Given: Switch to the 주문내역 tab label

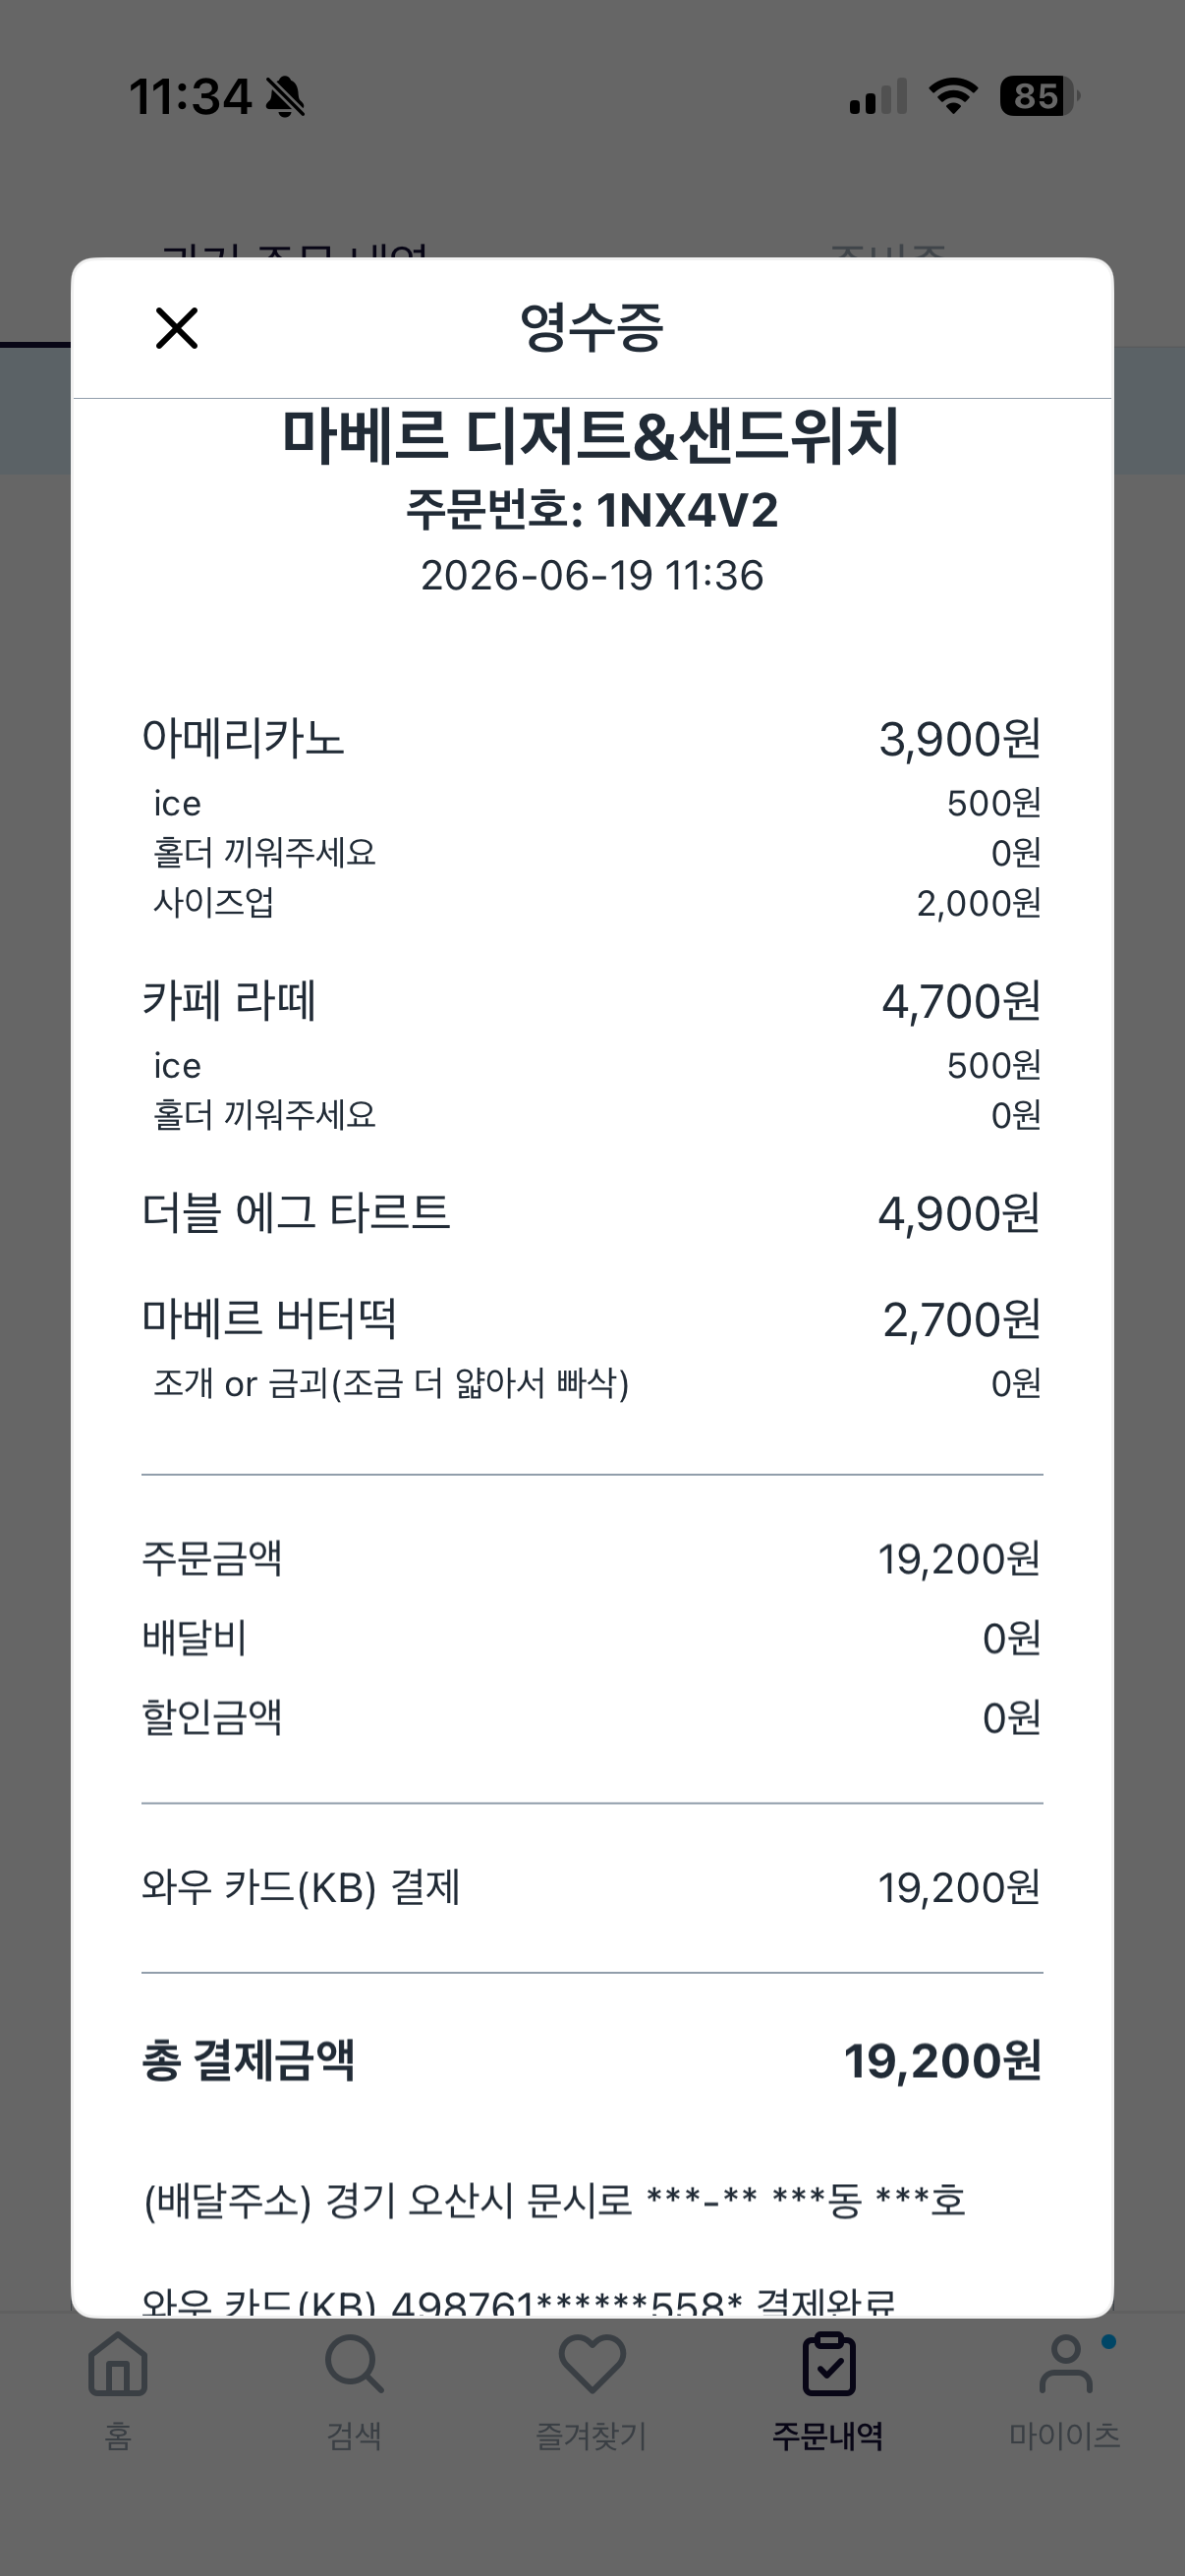Looking at the screenshot, I should (828, 2435).
